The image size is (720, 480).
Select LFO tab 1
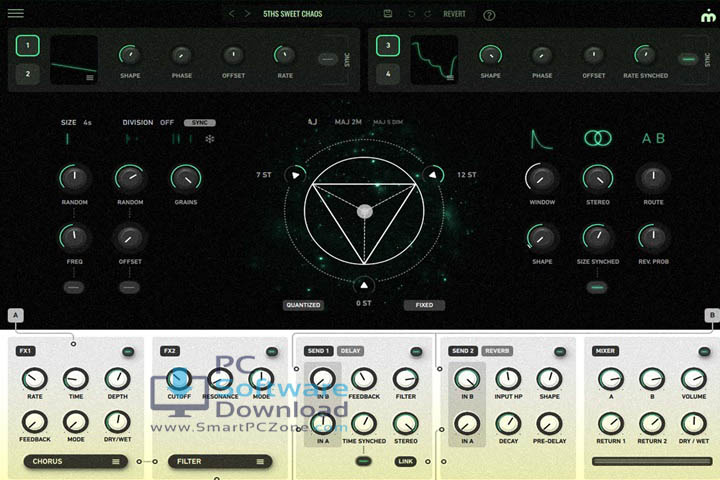[28, 45]
